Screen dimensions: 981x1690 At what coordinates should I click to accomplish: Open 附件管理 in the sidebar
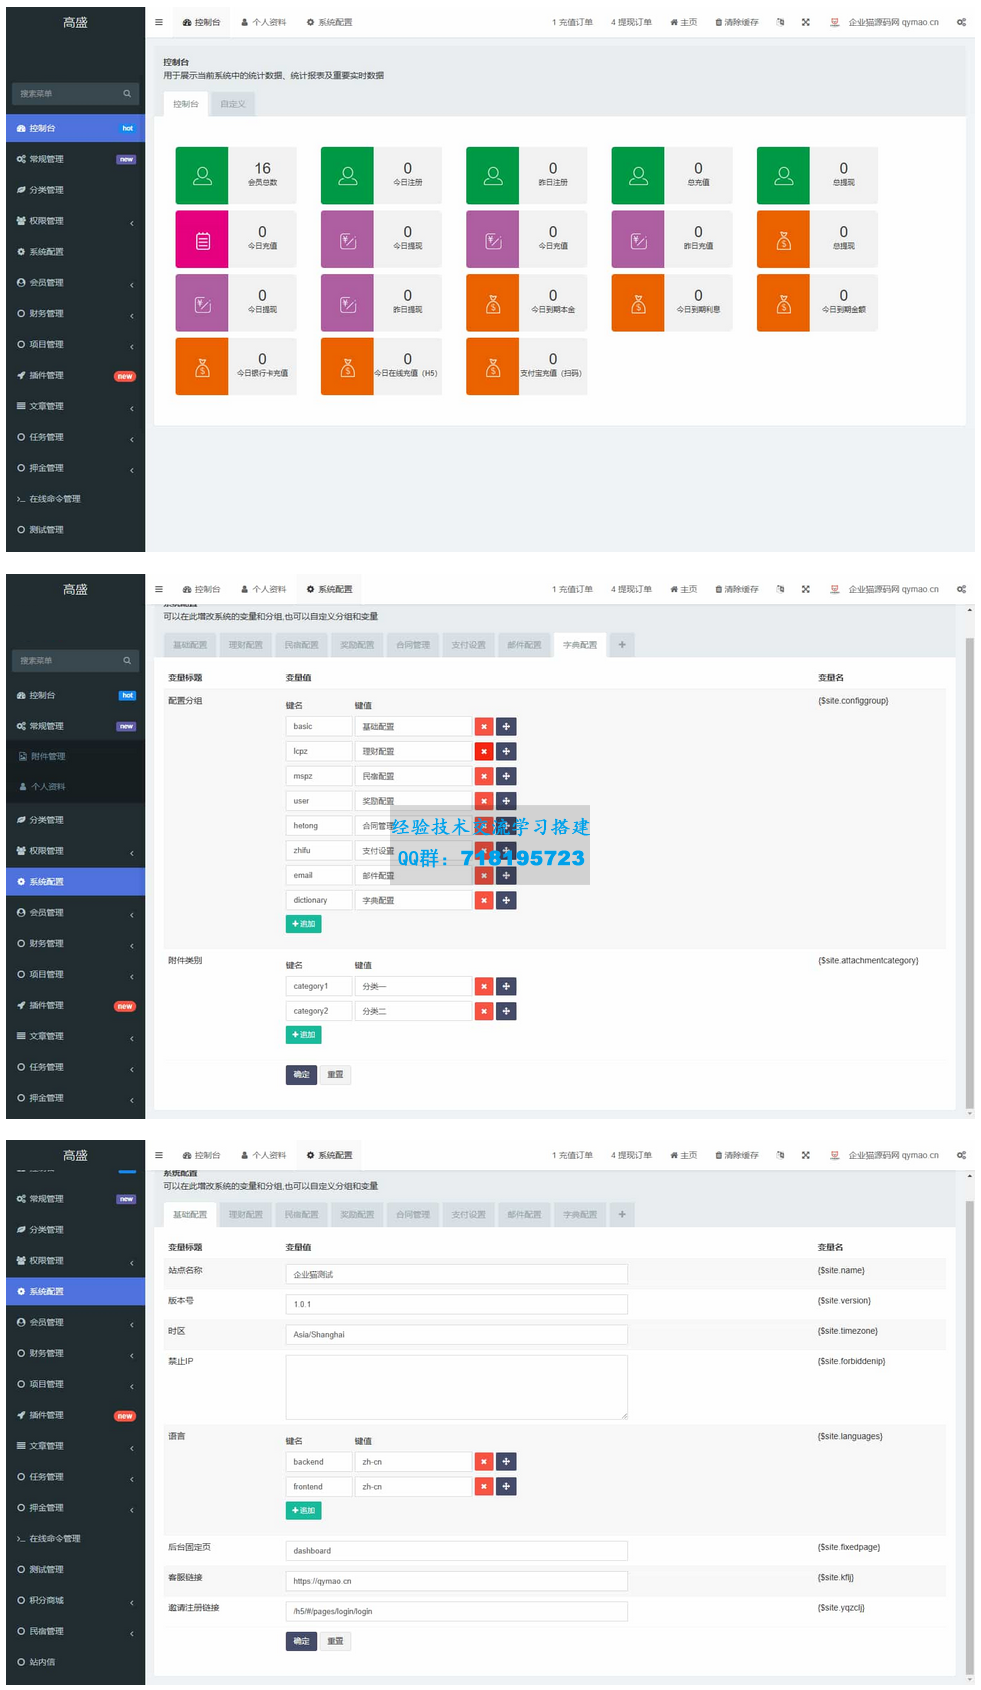coord(48,757)
